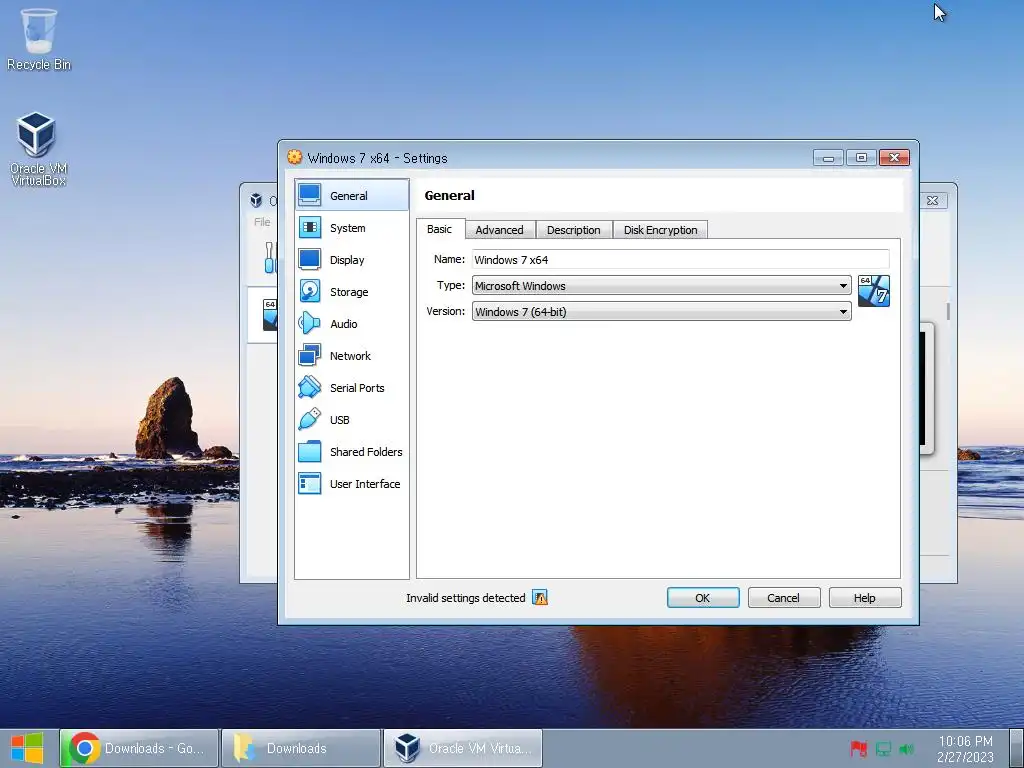This screenshot has width=1024, height=768.
Task: Click the OK button
Action: [x=703, y=598]
